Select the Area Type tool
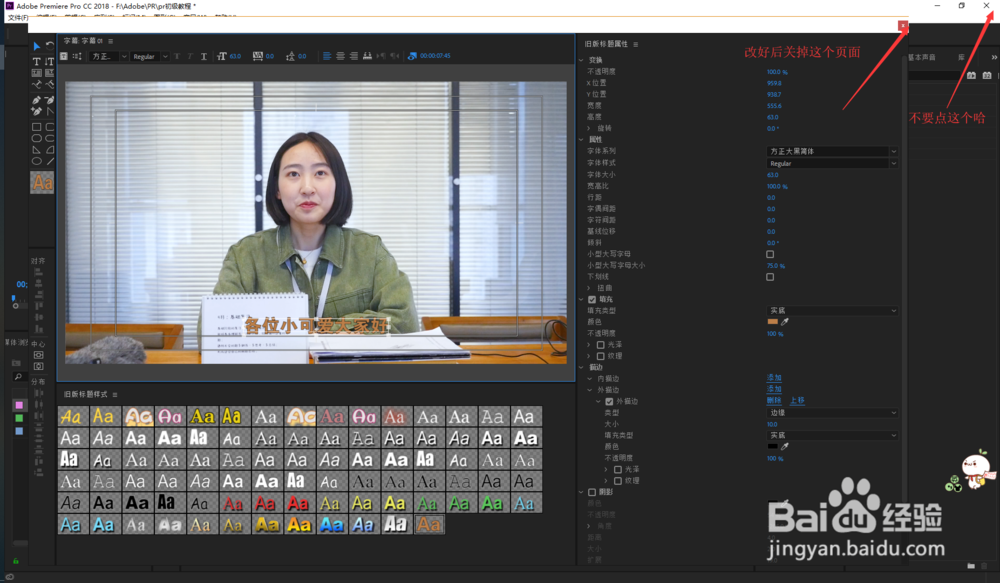This screenshot has width=1000, height=583. click(36, 73)
